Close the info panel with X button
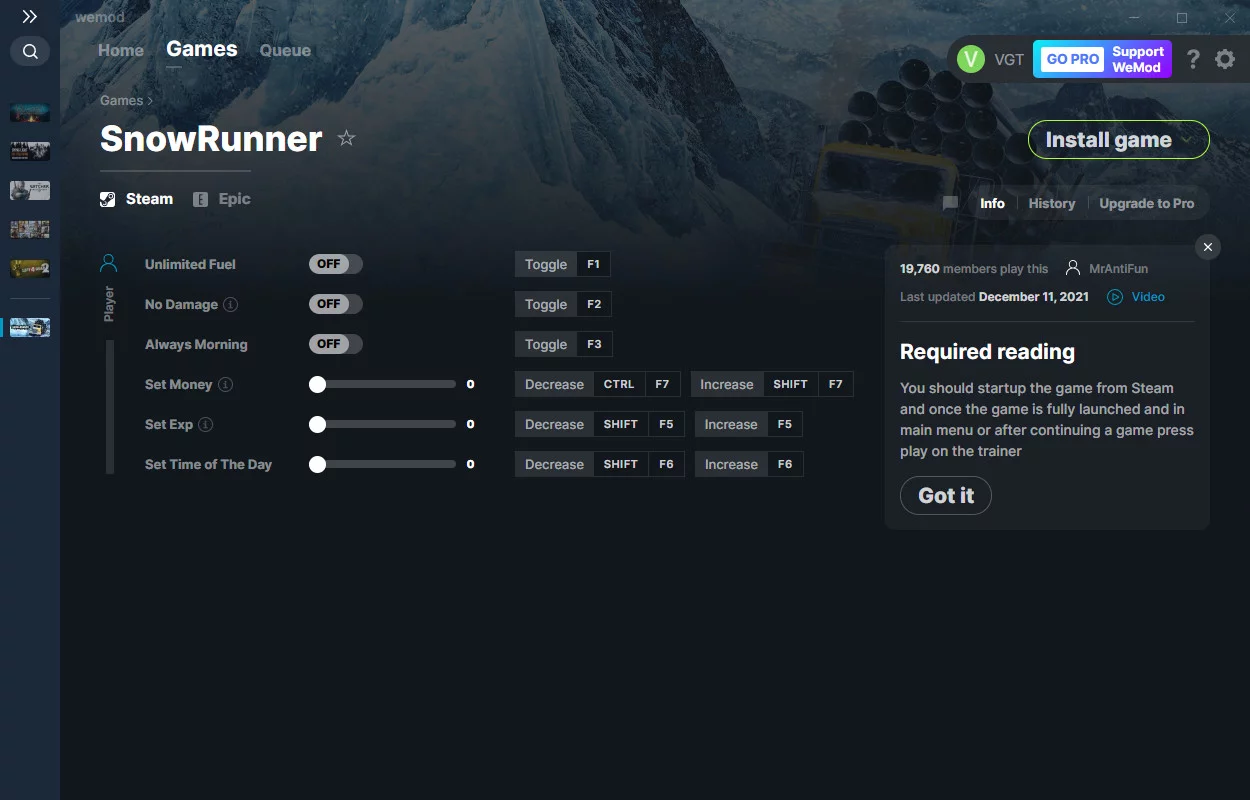This screenshot has width=1250, height=800. click(1208, 247)
